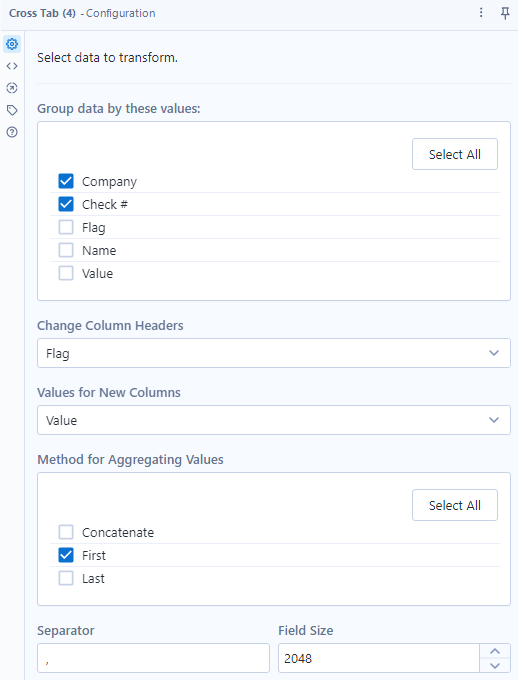This screenshot has height=680, width=518.
Task: Check the Flag group field
Action: tap(66, 227)
